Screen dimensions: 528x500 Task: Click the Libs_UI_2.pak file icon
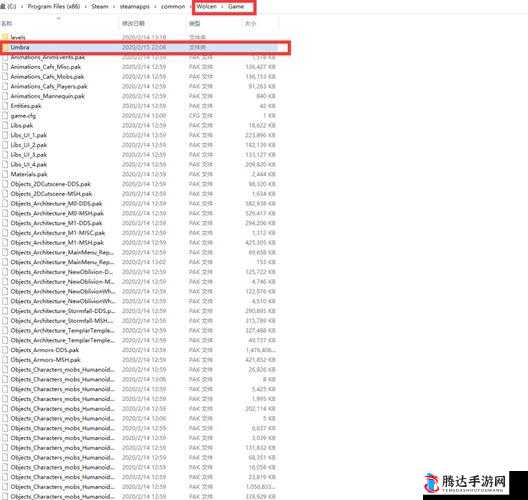point(5,145)
